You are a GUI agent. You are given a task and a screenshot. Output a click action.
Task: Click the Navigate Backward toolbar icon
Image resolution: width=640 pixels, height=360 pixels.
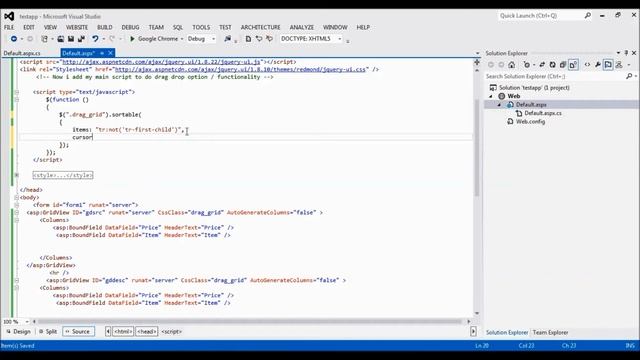coord(14,39)
